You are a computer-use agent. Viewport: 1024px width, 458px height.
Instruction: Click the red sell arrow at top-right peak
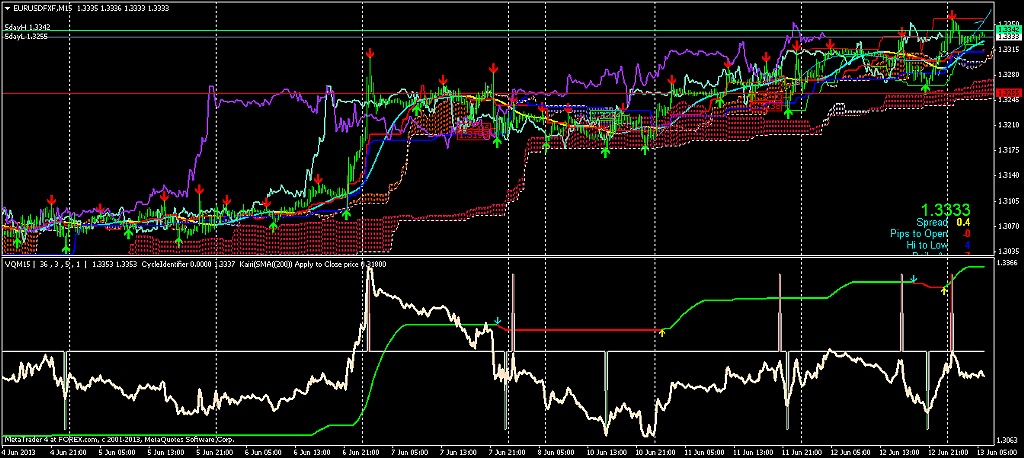click(x=954, y=16)
